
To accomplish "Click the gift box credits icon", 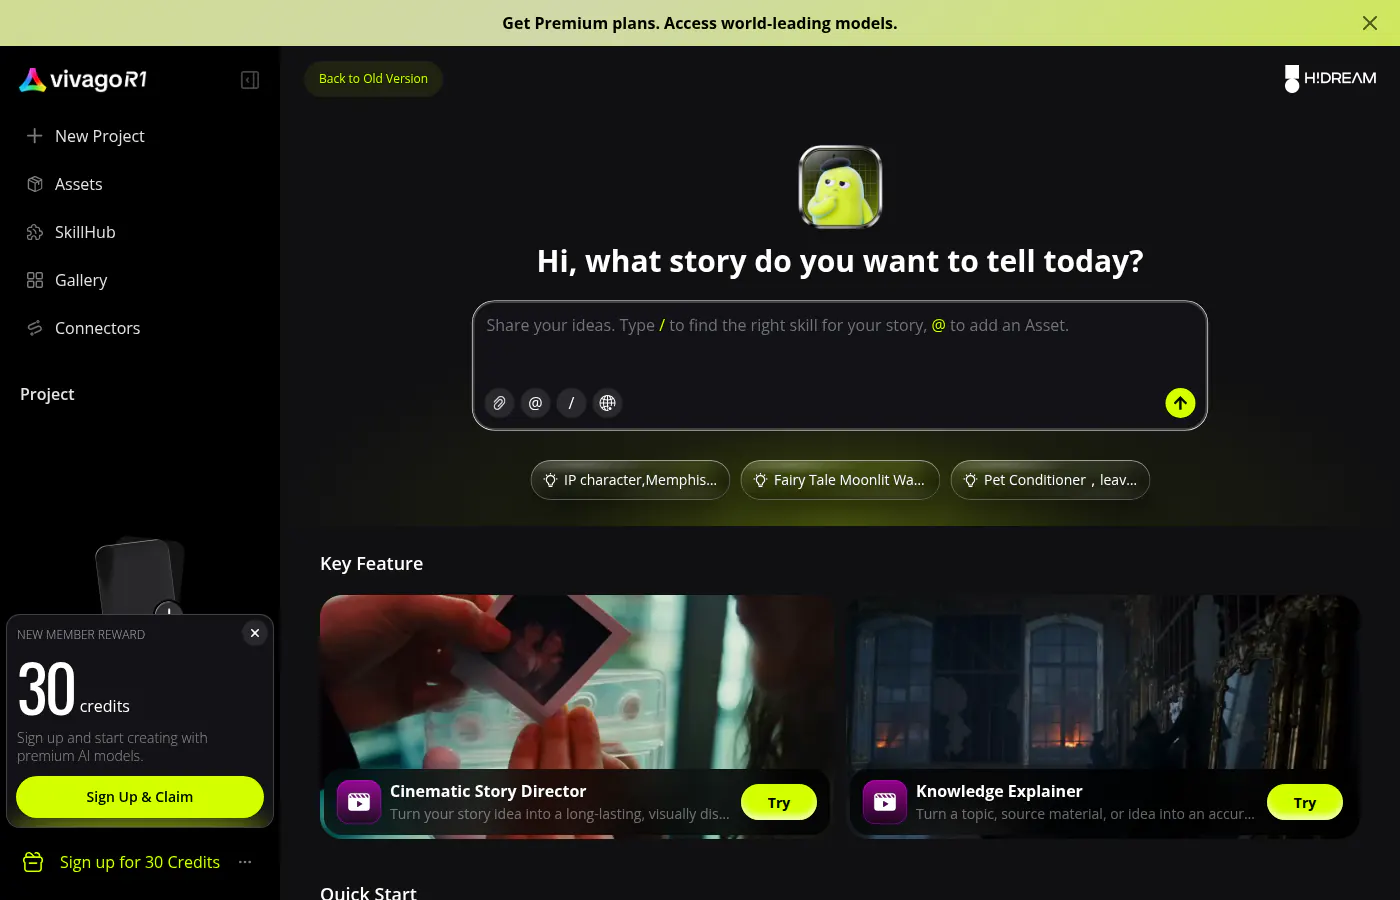I will click(x=33, y=862).
